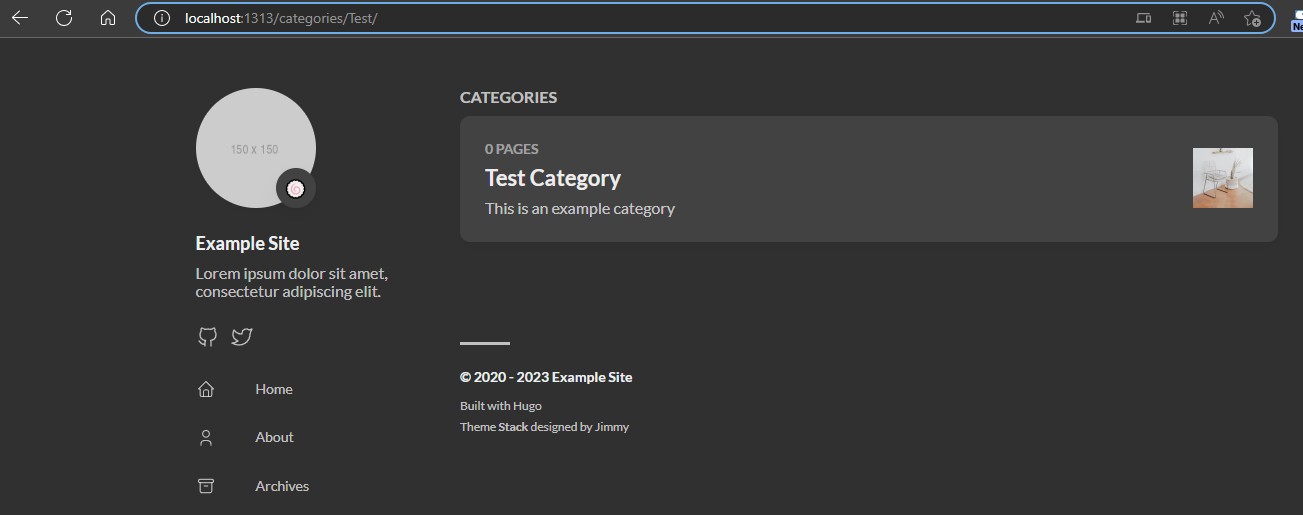
Task: Click the browser home button
Action: pos(108,18)
